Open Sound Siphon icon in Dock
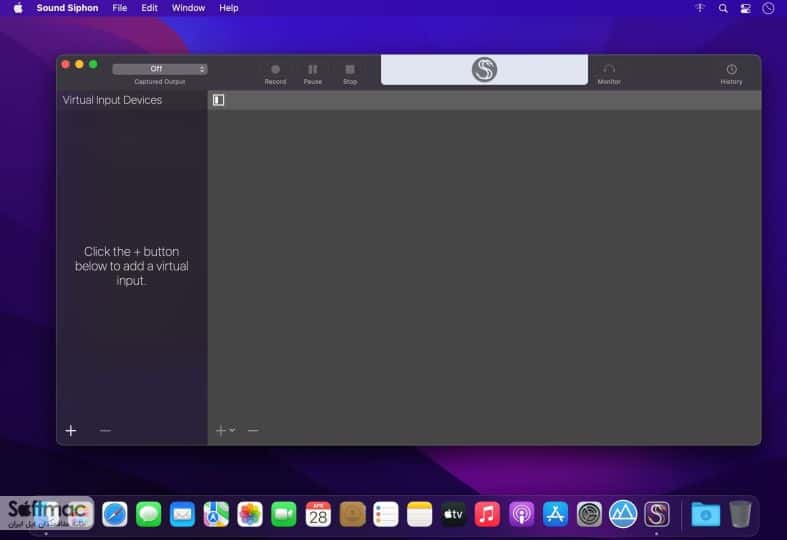The height and width of the screenshot is (540, 787). (657, 514)
